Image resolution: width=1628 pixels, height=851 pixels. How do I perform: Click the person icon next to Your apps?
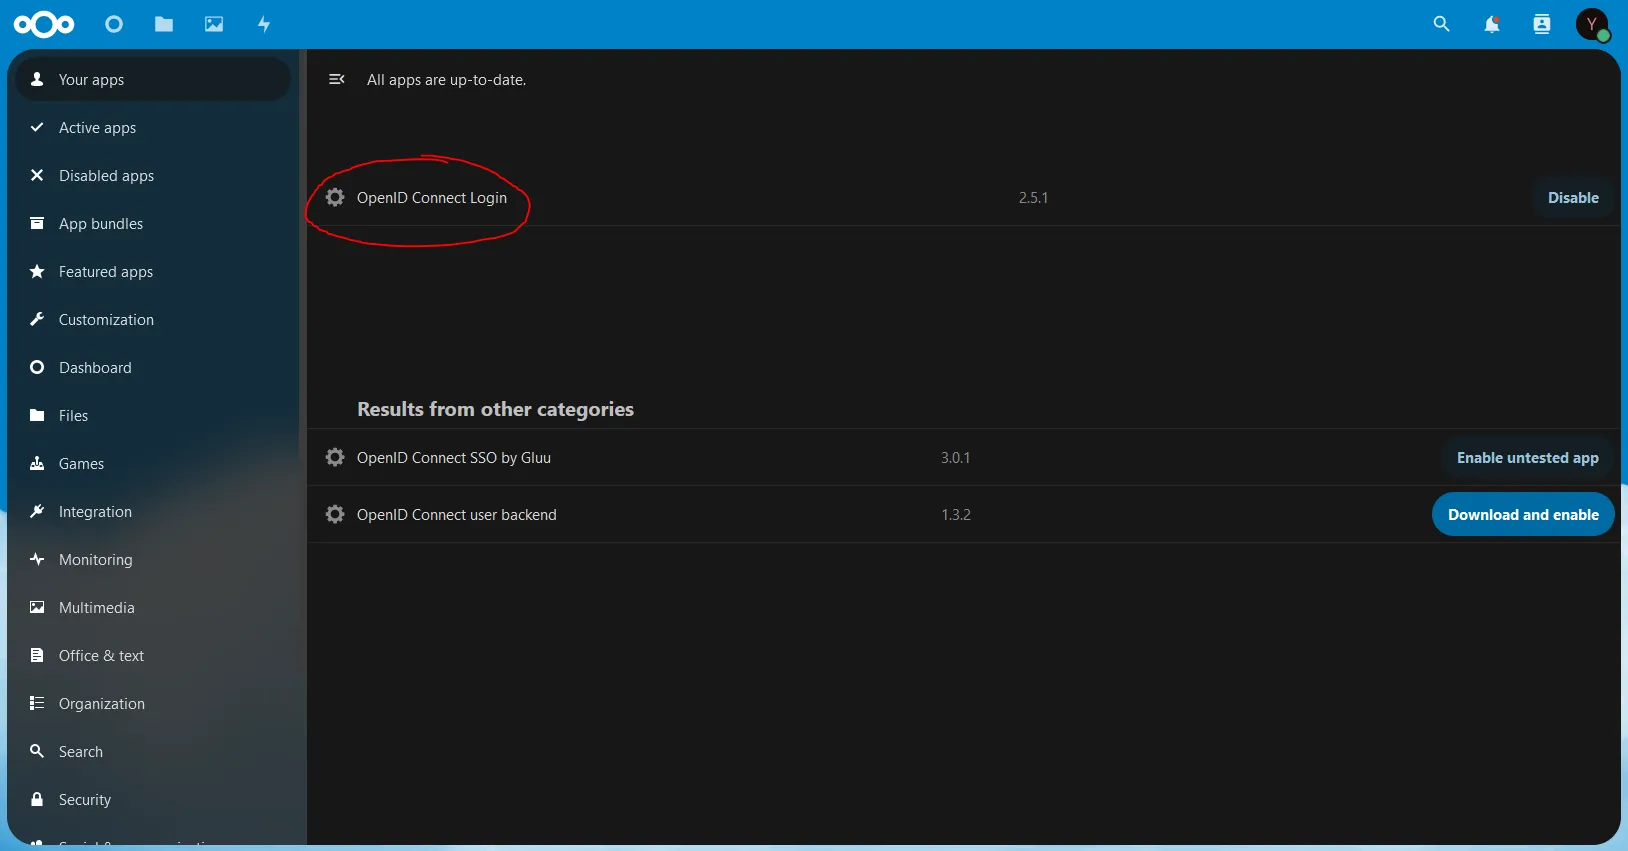point(37,79)
